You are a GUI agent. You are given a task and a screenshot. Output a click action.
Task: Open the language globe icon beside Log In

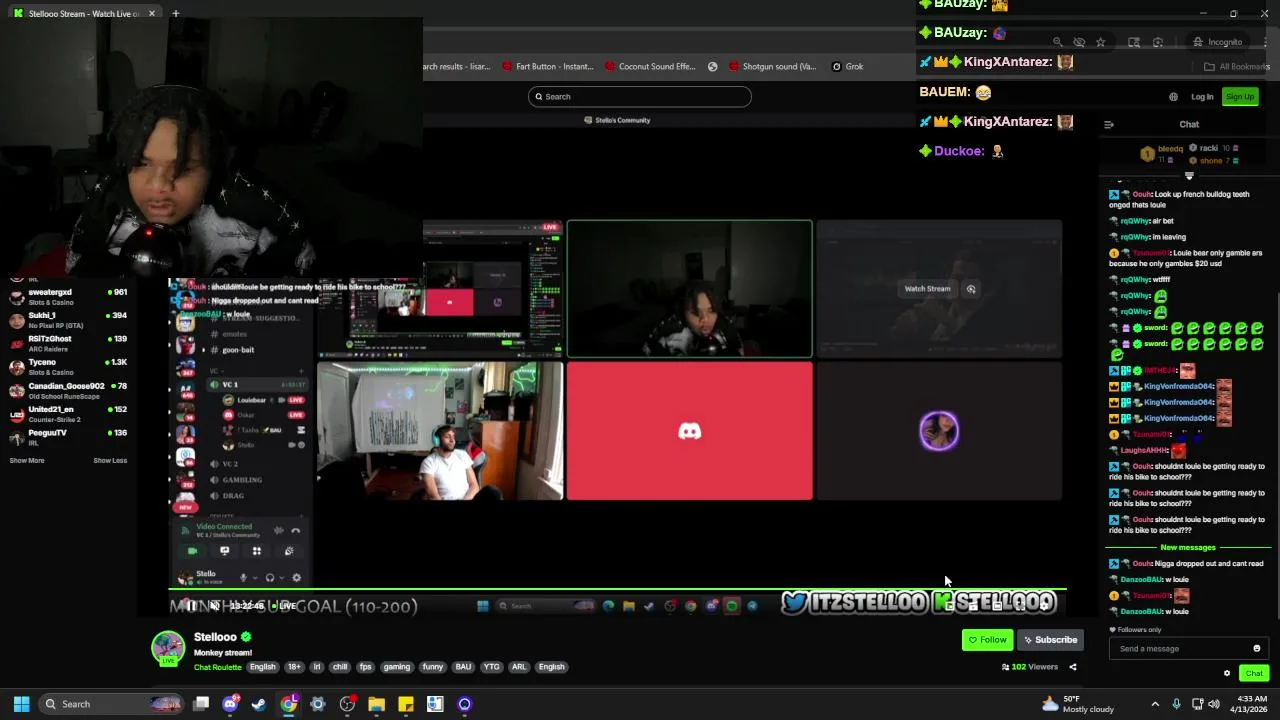point(1173,97)
